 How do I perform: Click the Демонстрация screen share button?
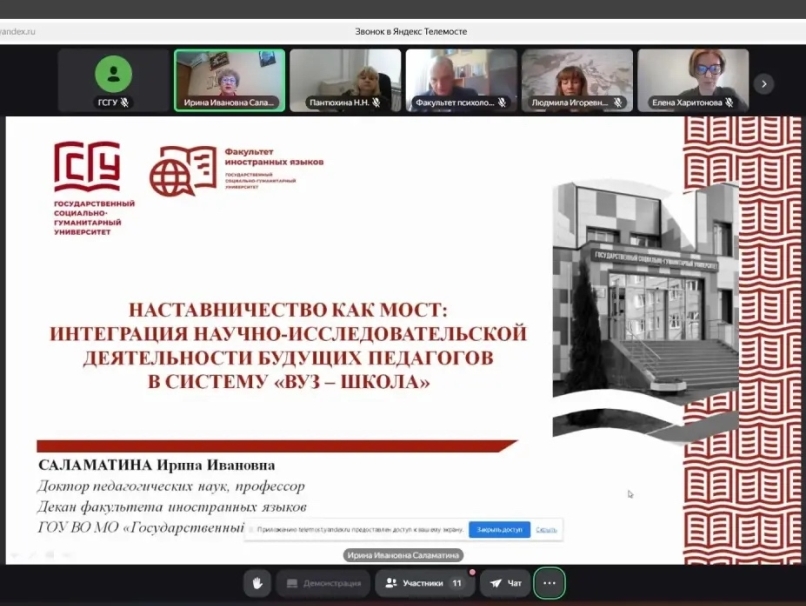322,583
